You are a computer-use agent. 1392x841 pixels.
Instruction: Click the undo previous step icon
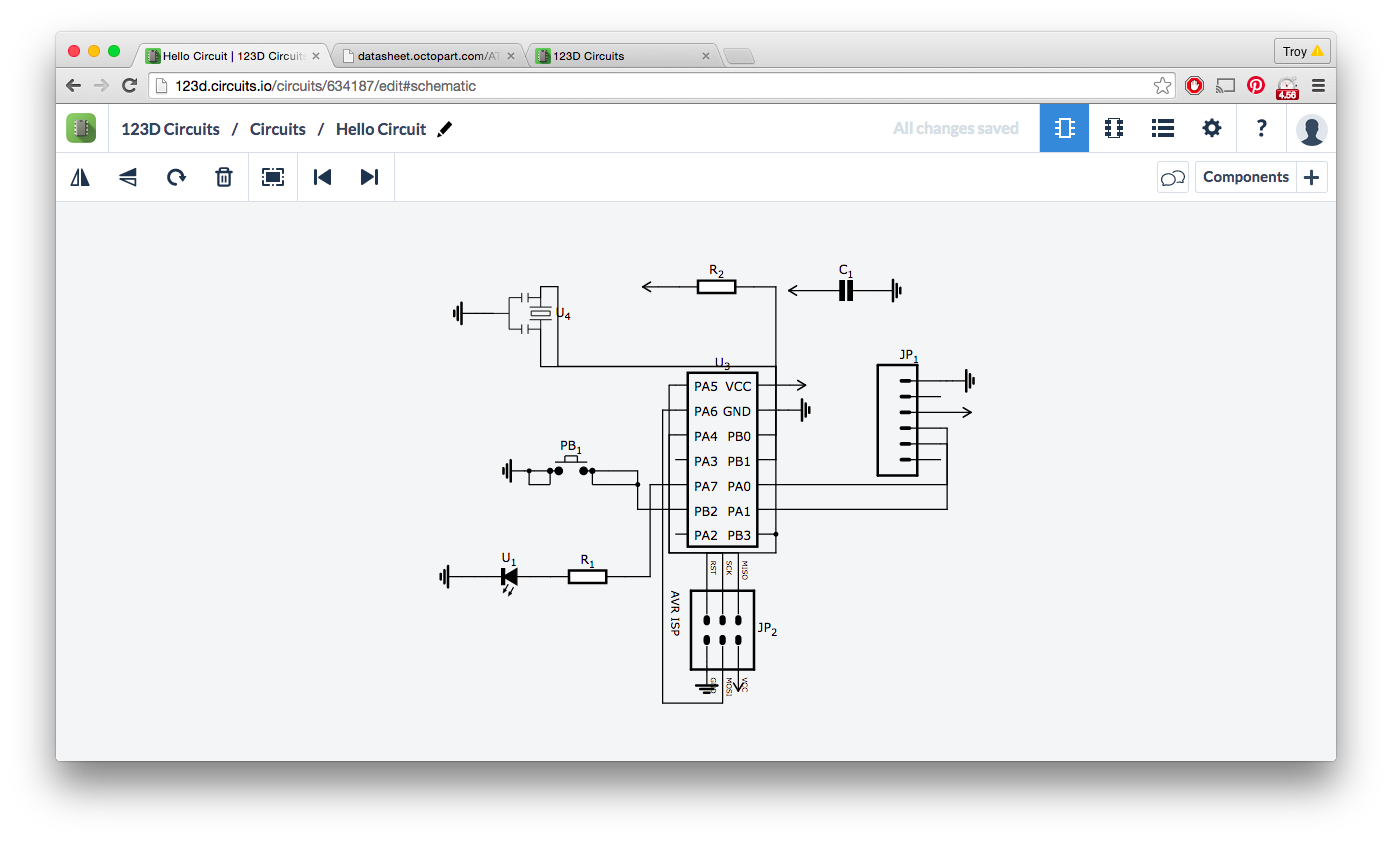click(322, 177)
